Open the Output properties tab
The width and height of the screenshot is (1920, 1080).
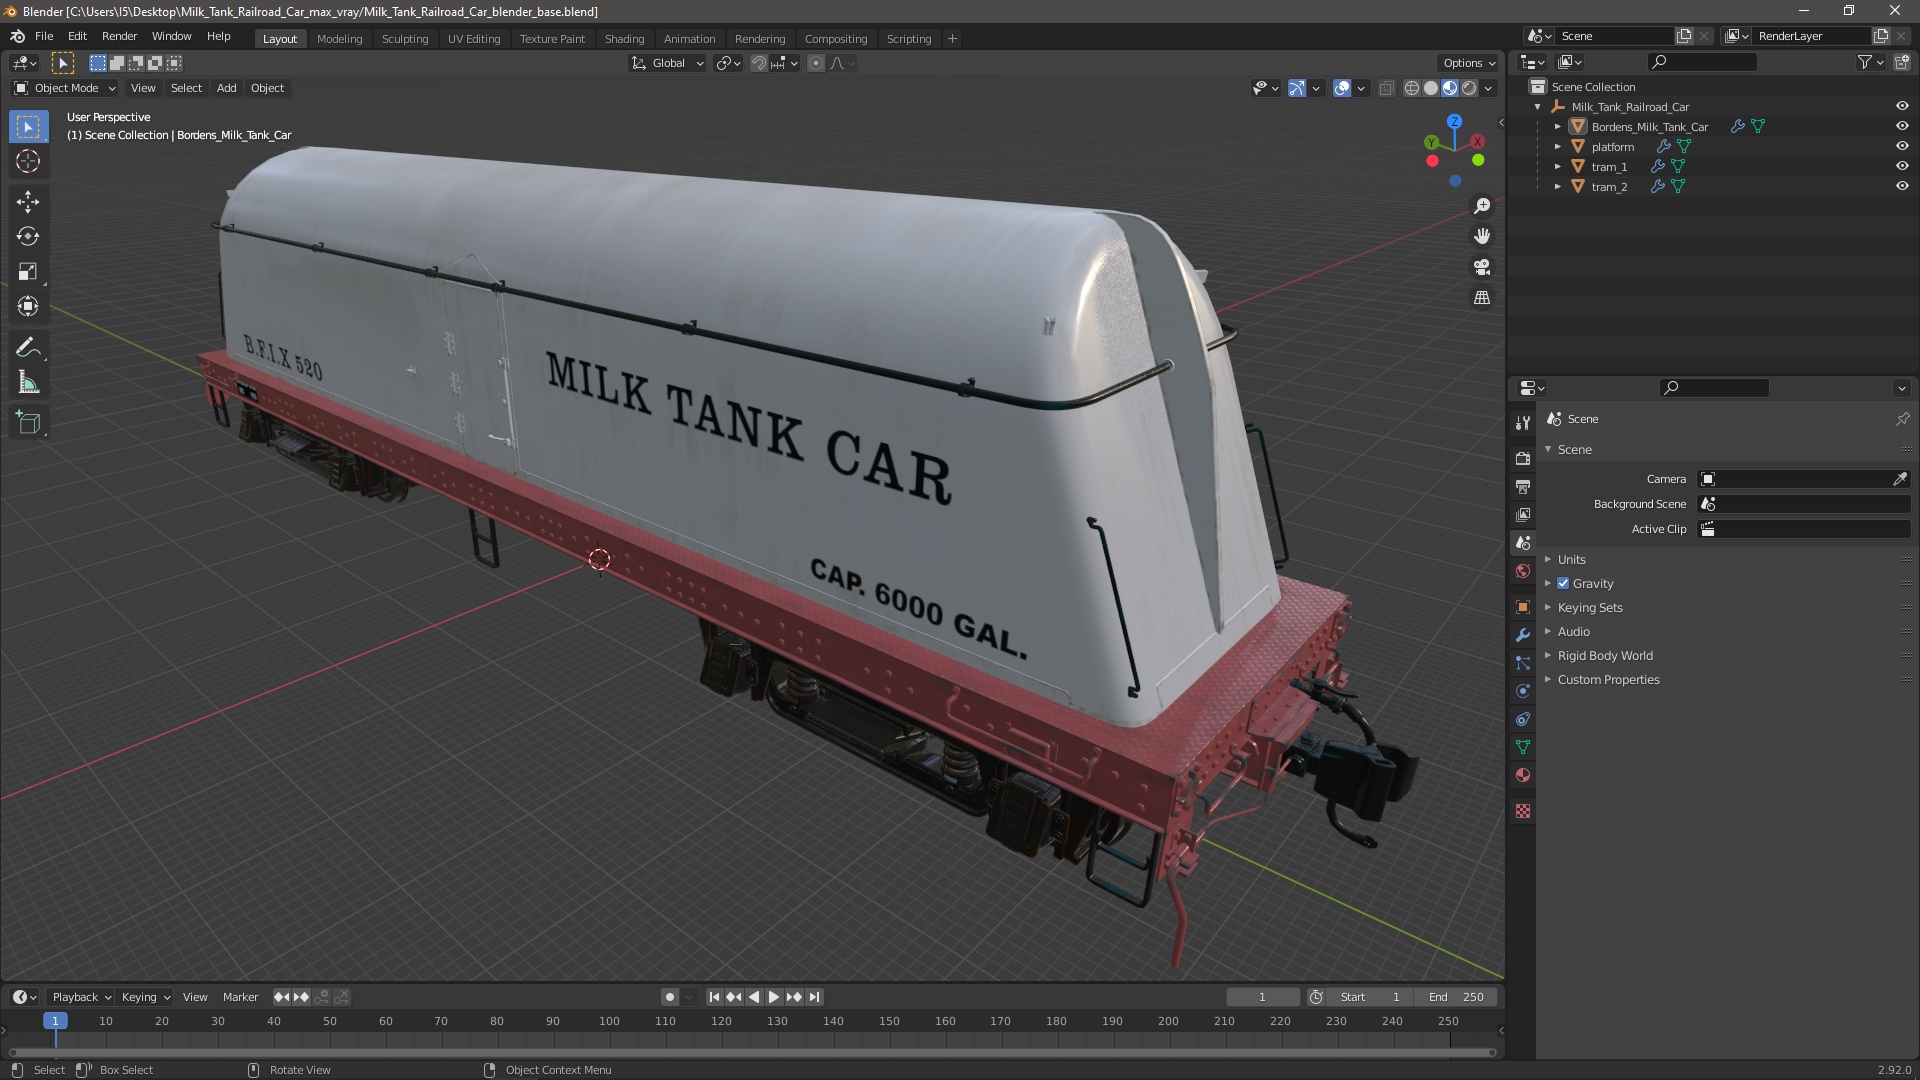1523,486
